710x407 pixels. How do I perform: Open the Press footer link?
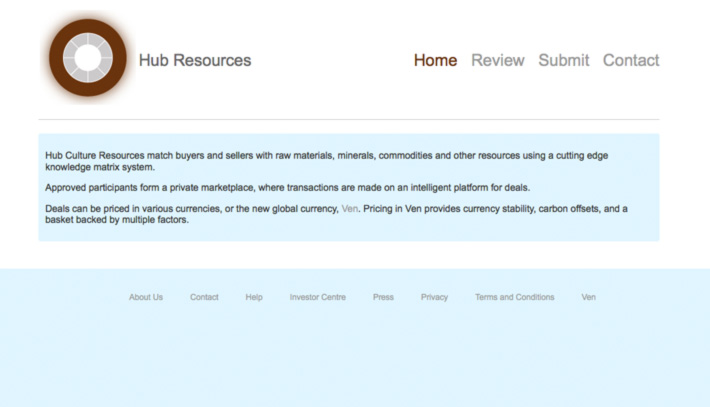coord(383,297)
